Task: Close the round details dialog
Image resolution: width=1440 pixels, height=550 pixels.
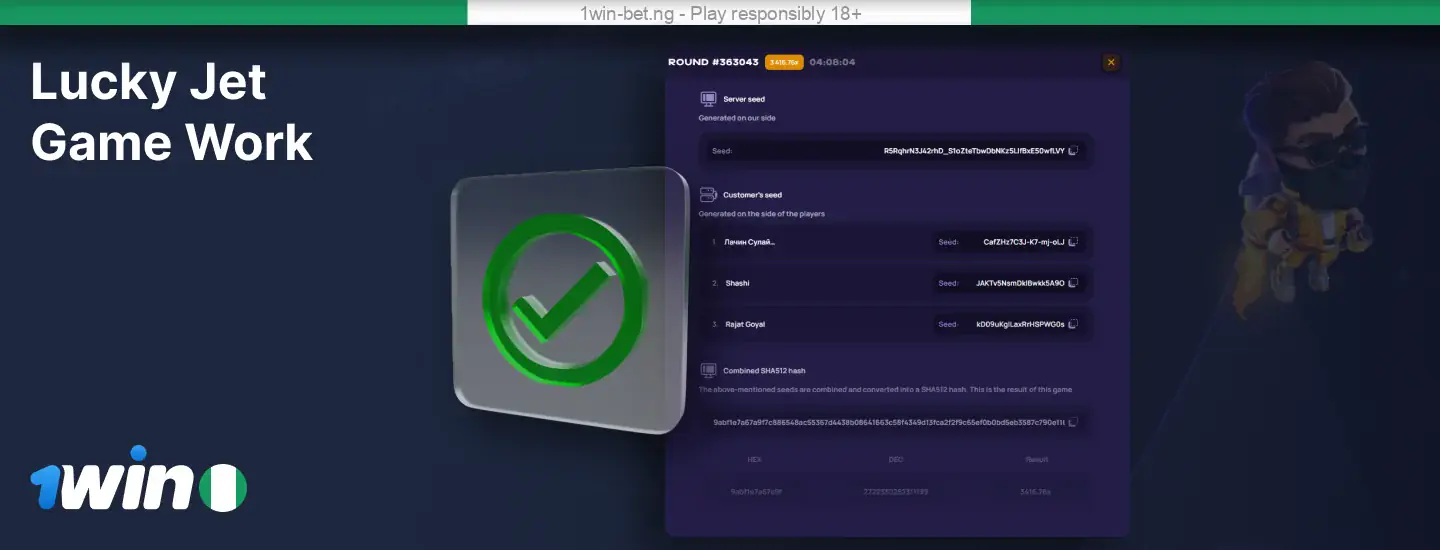Action: (1110, 62)
